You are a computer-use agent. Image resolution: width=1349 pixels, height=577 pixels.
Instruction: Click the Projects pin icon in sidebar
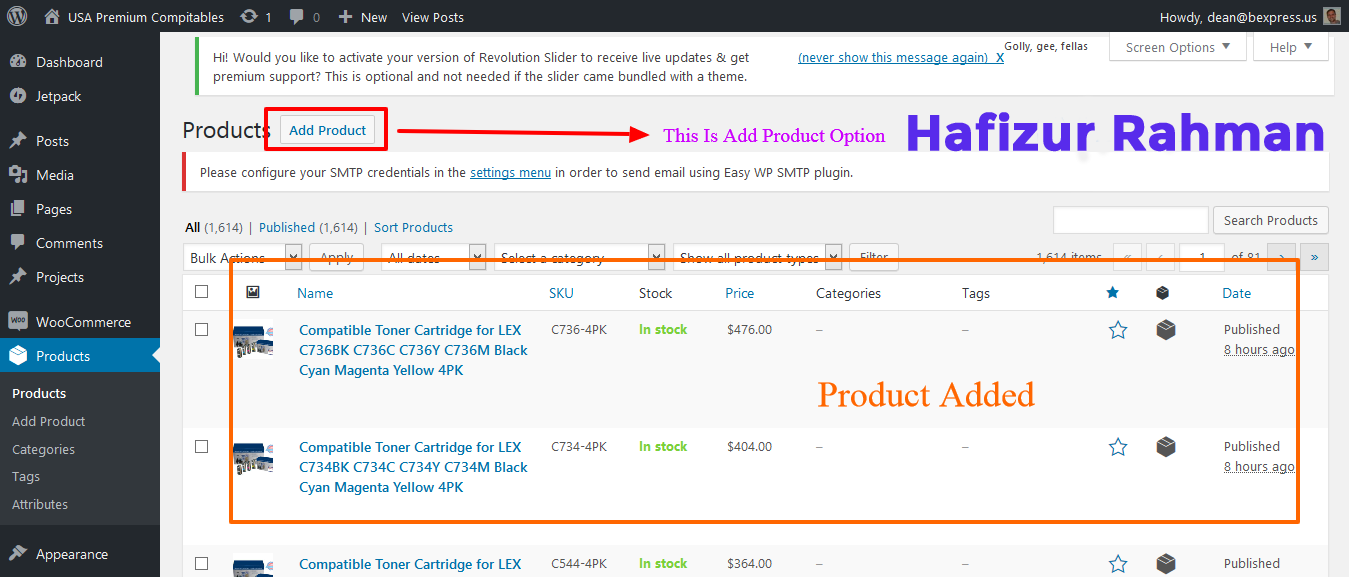point(18,277)
